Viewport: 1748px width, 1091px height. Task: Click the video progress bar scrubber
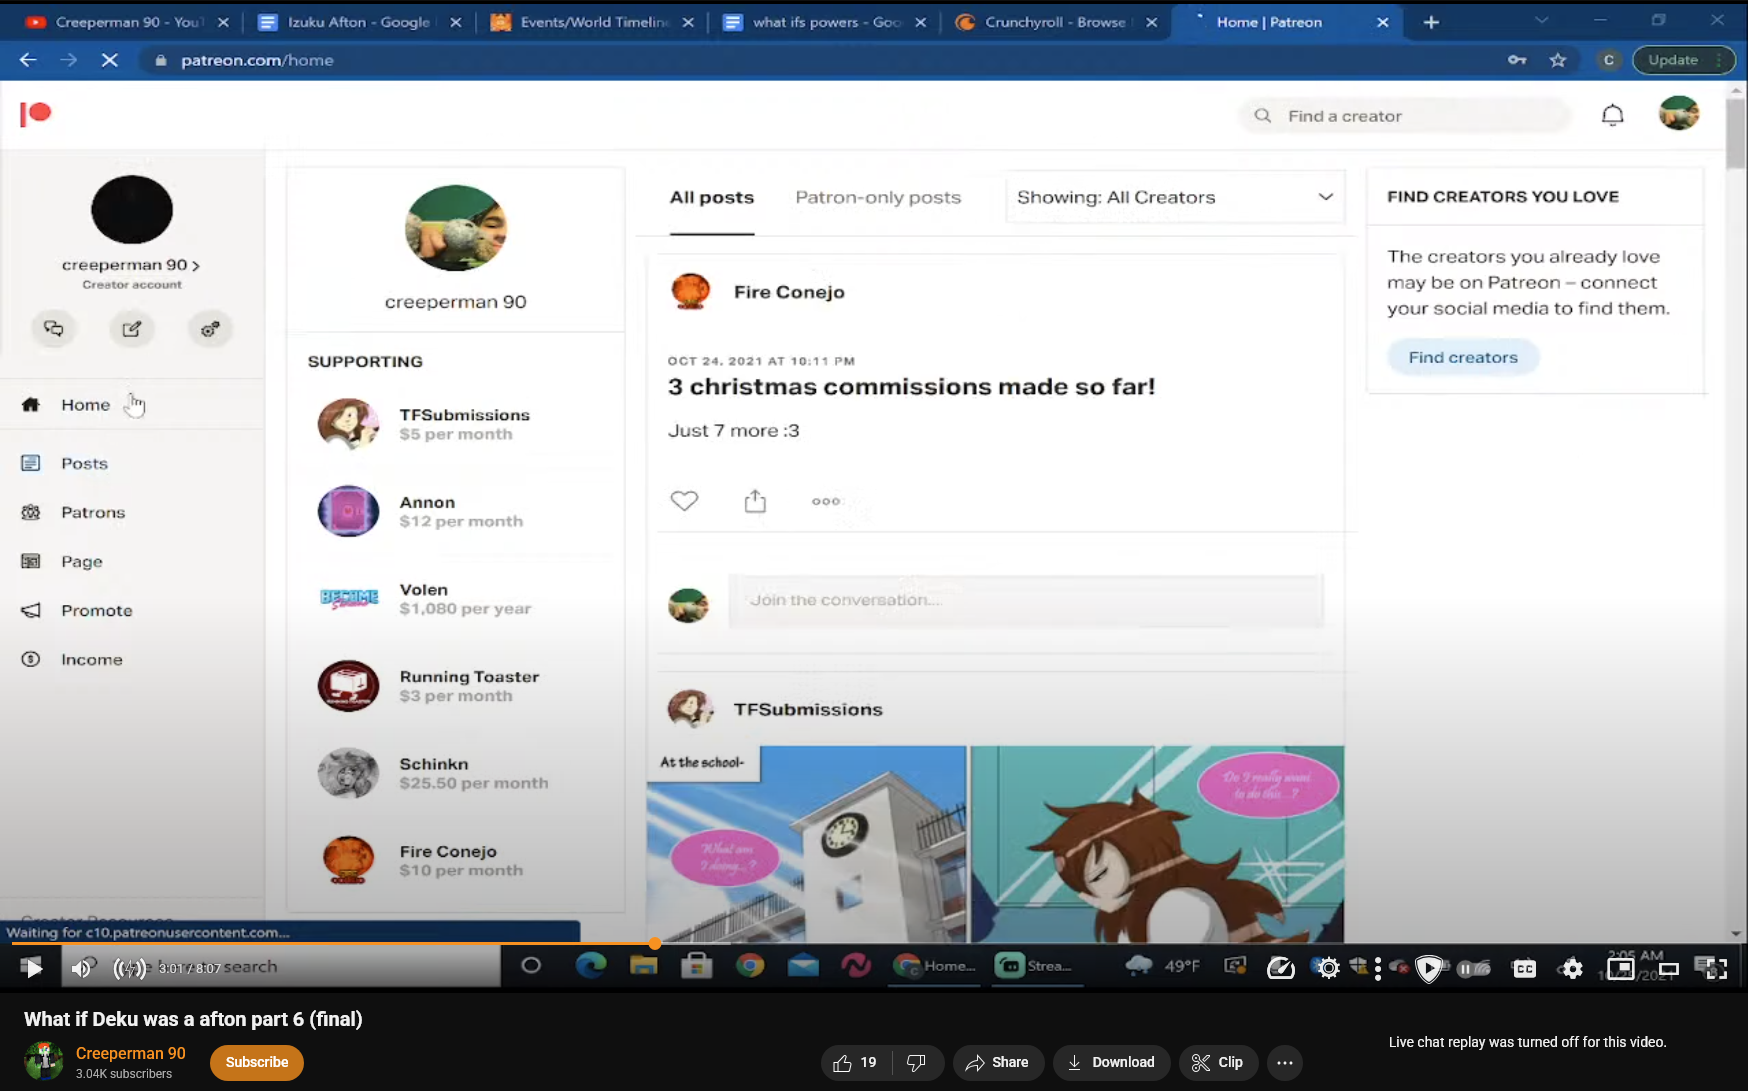click(654, 943)
